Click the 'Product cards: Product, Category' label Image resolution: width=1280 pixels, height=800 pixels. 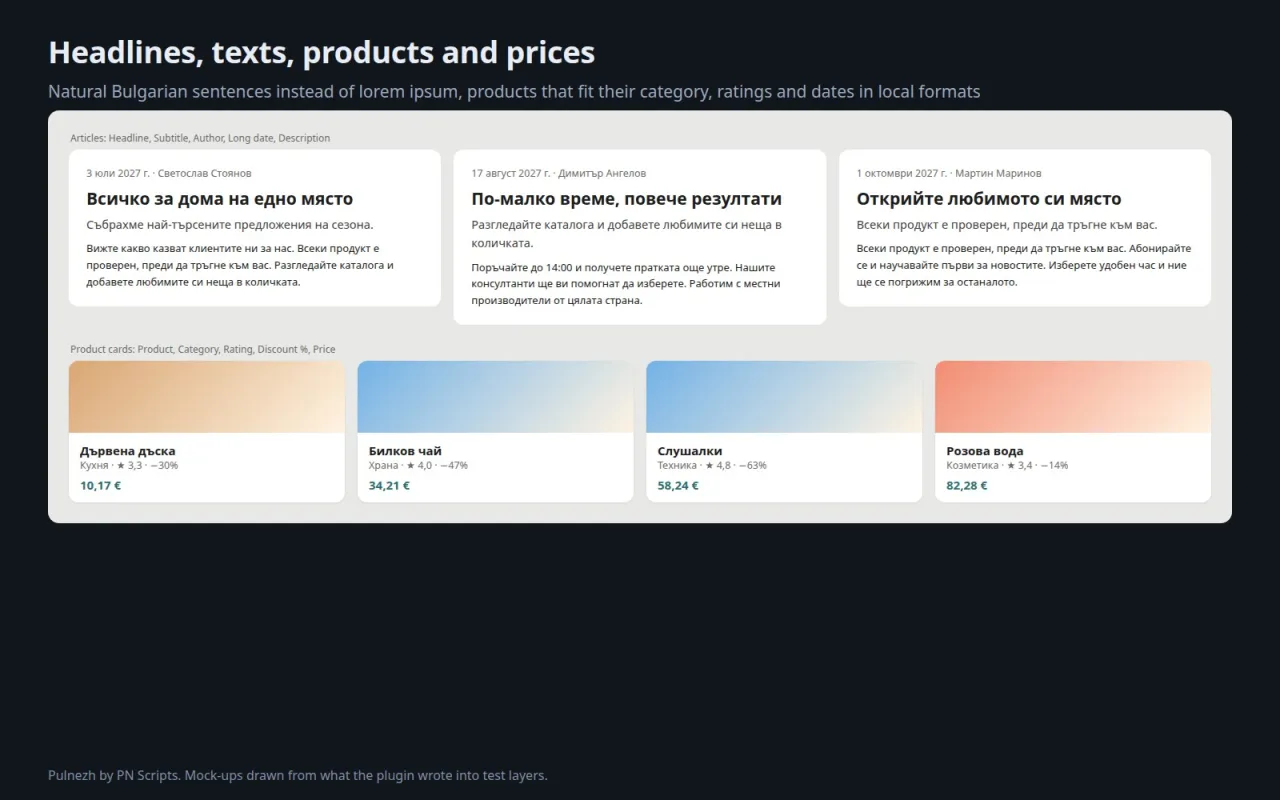pyautogui.click(x=203, y=349)
